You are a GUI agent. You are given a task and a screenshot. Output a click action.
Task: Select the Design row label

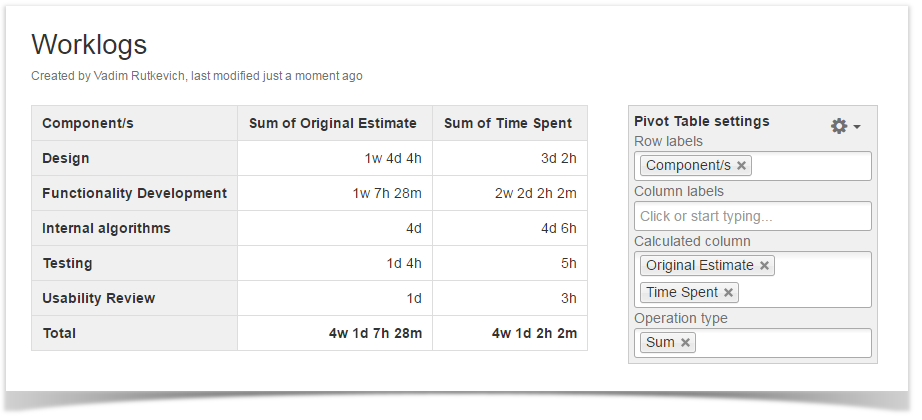coord(66,158)
